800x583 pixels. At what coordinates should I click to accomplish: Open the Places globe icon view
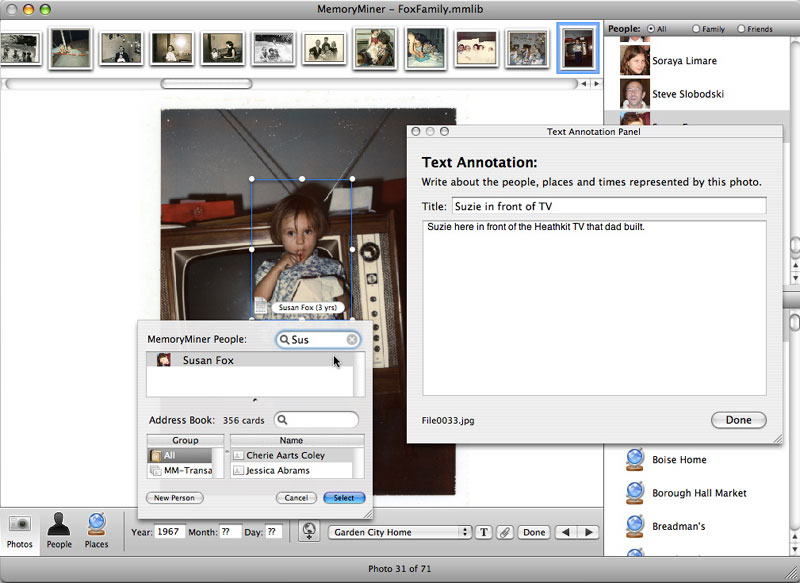point(96,530)
